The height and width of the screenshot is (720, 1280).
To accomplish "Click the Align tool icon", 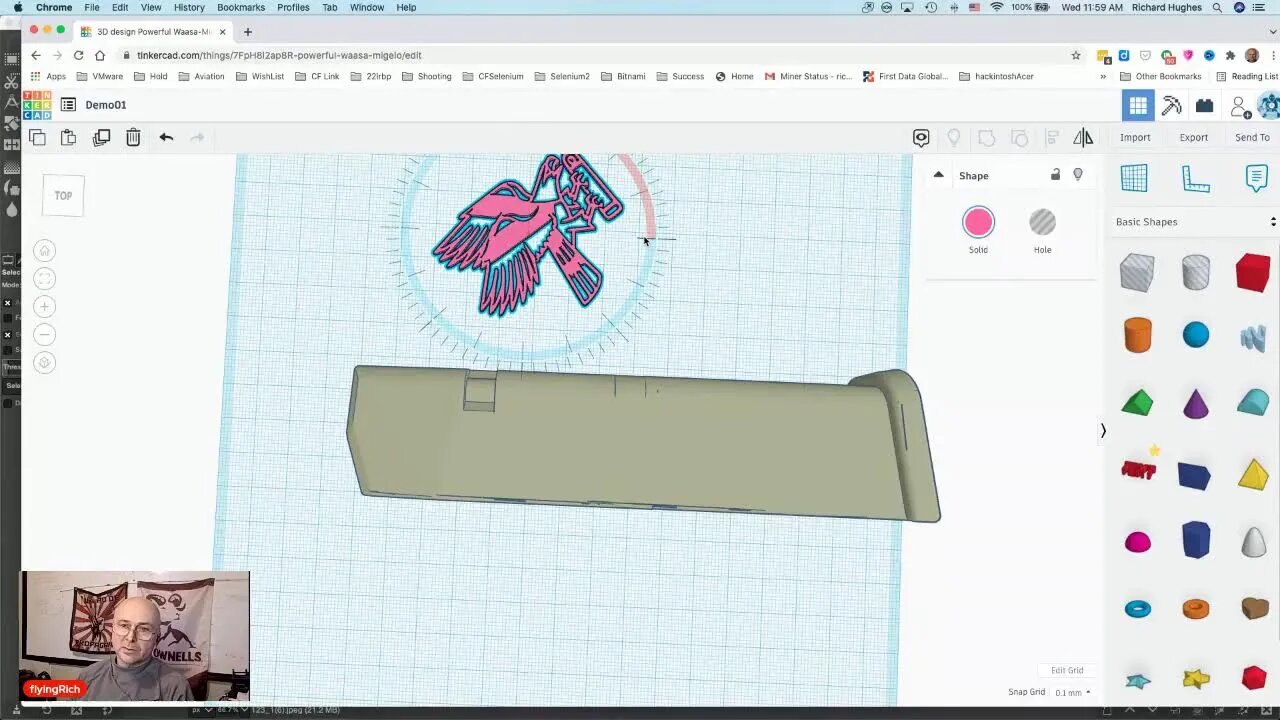I will point(1052,137).
